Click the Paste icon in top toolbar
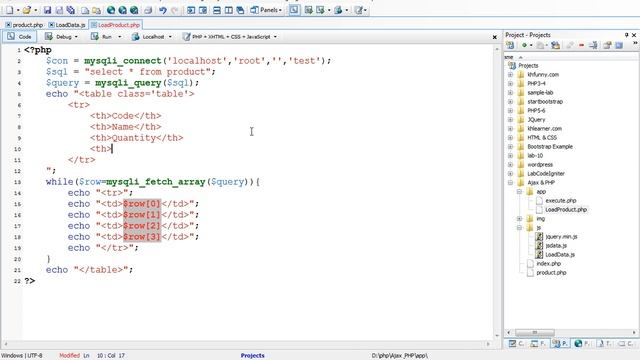 point(96,10)
